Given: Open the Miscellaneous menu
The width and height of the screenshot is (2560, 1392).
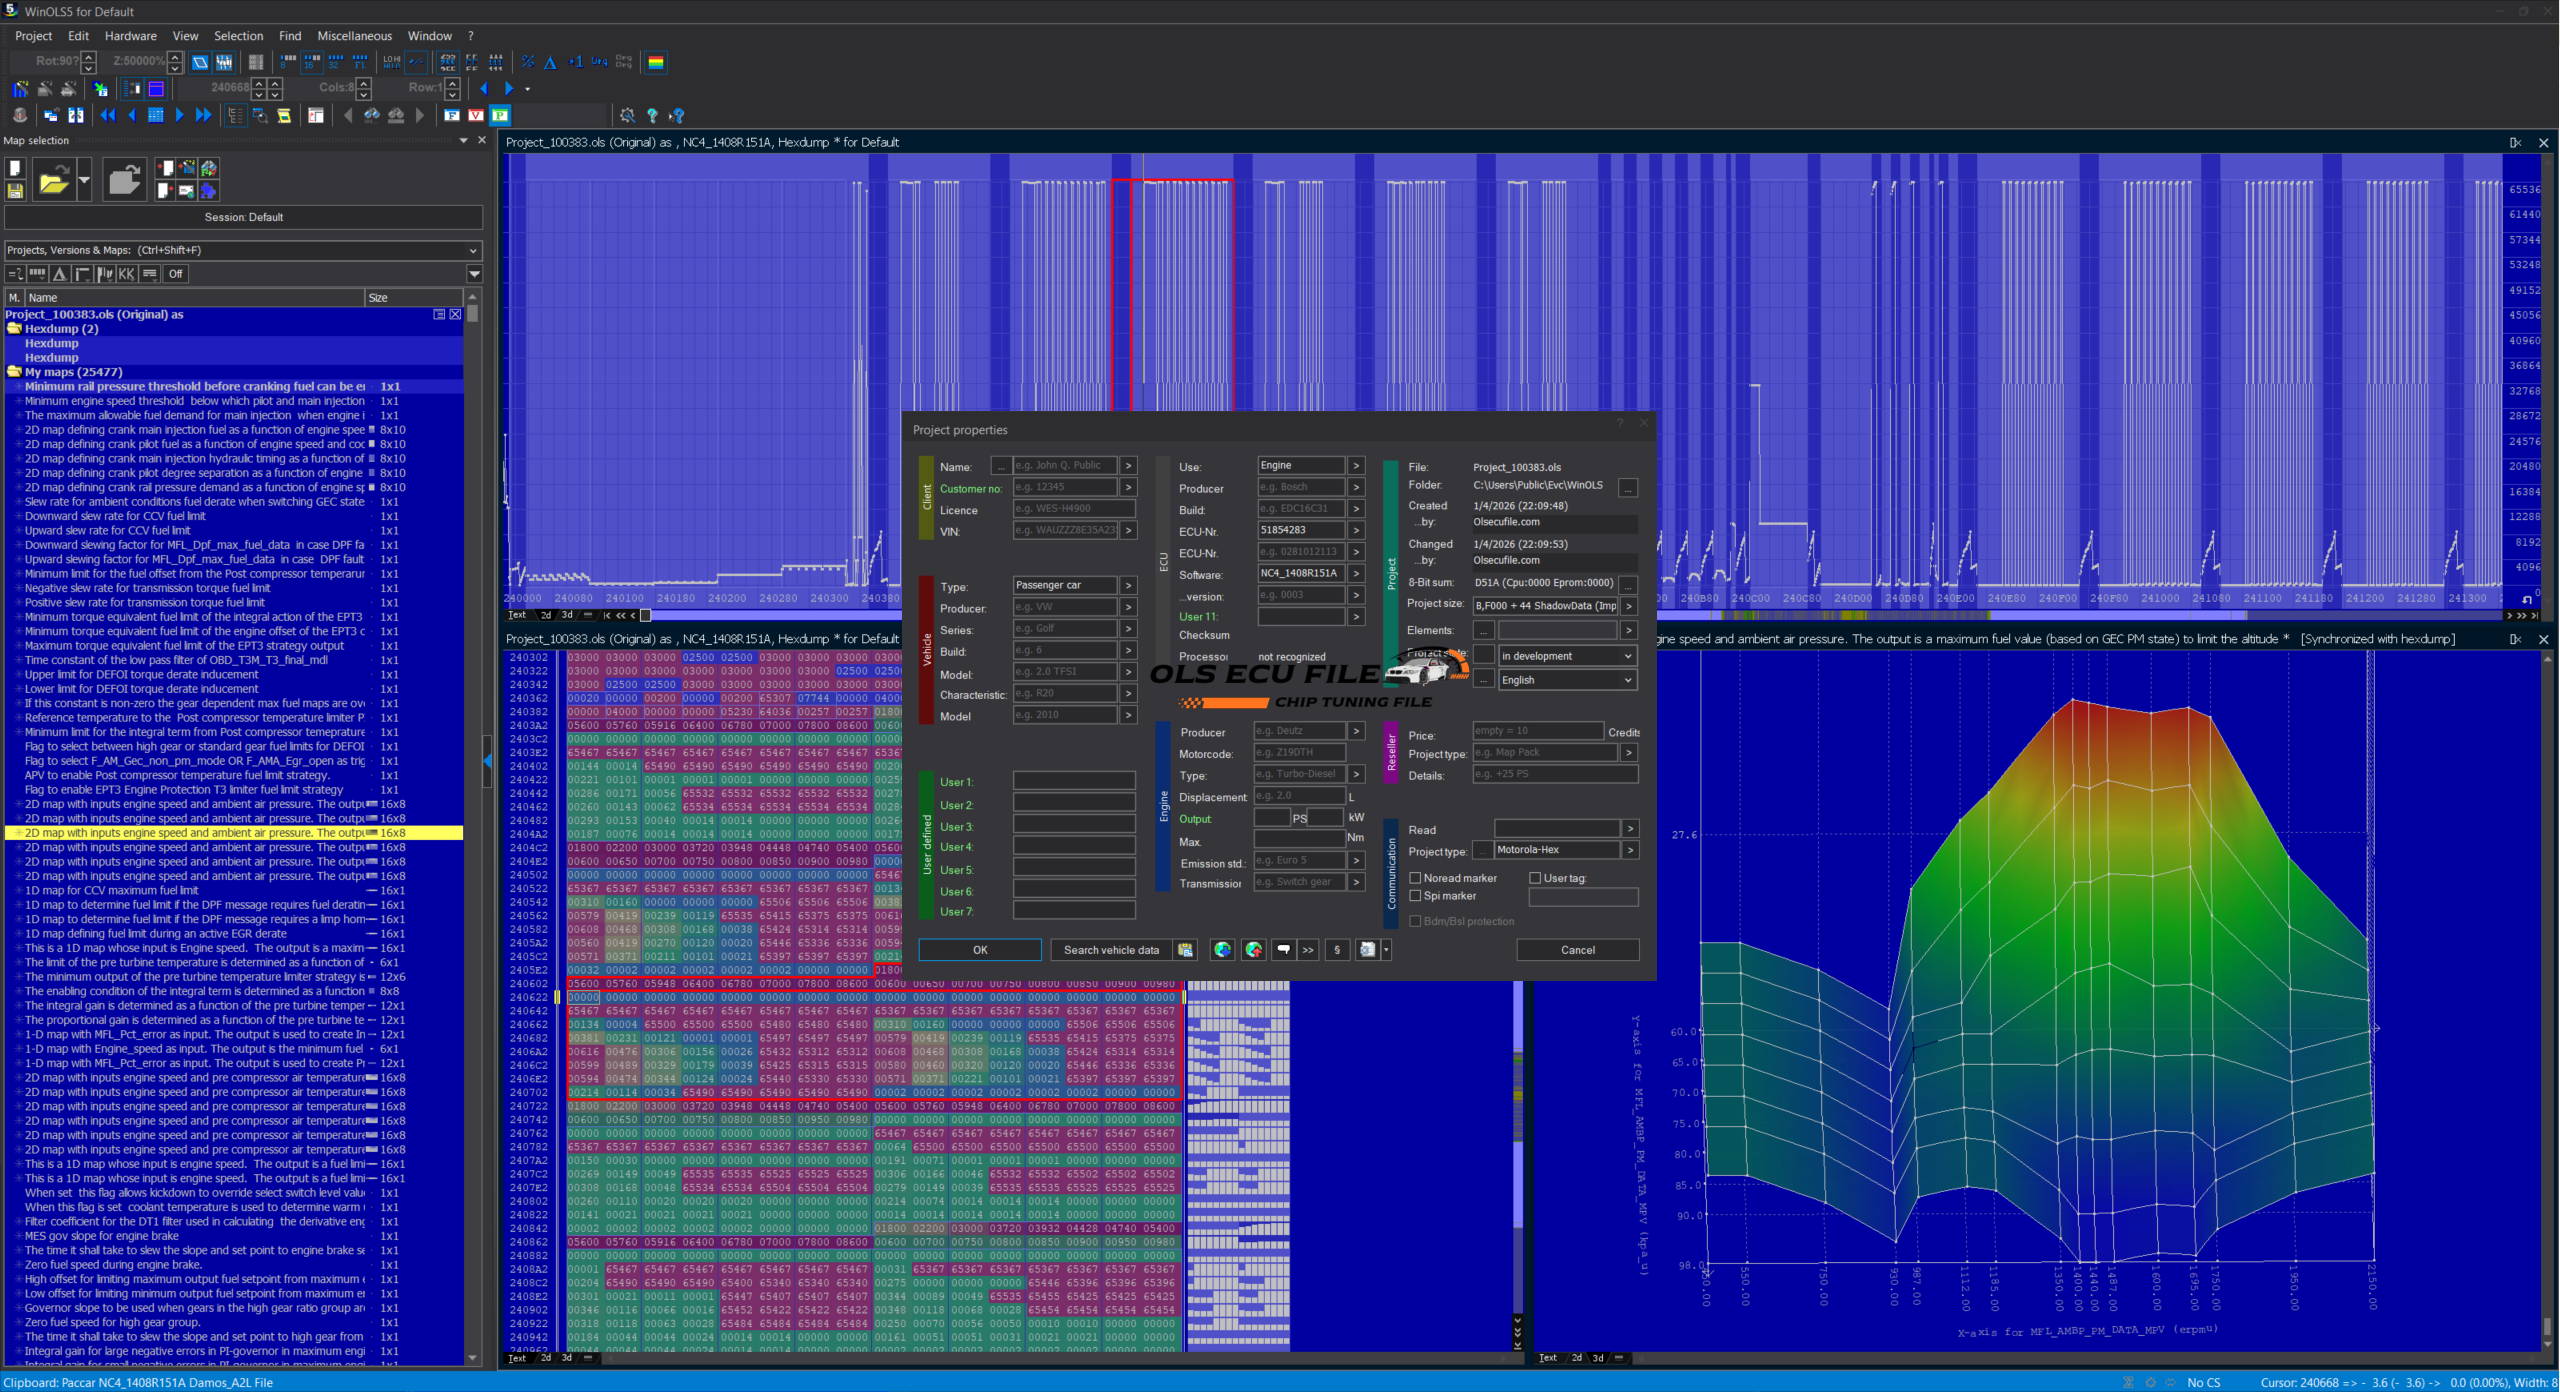Looking at the screenshot, I should pyautogui.click(x=354, y=36).
